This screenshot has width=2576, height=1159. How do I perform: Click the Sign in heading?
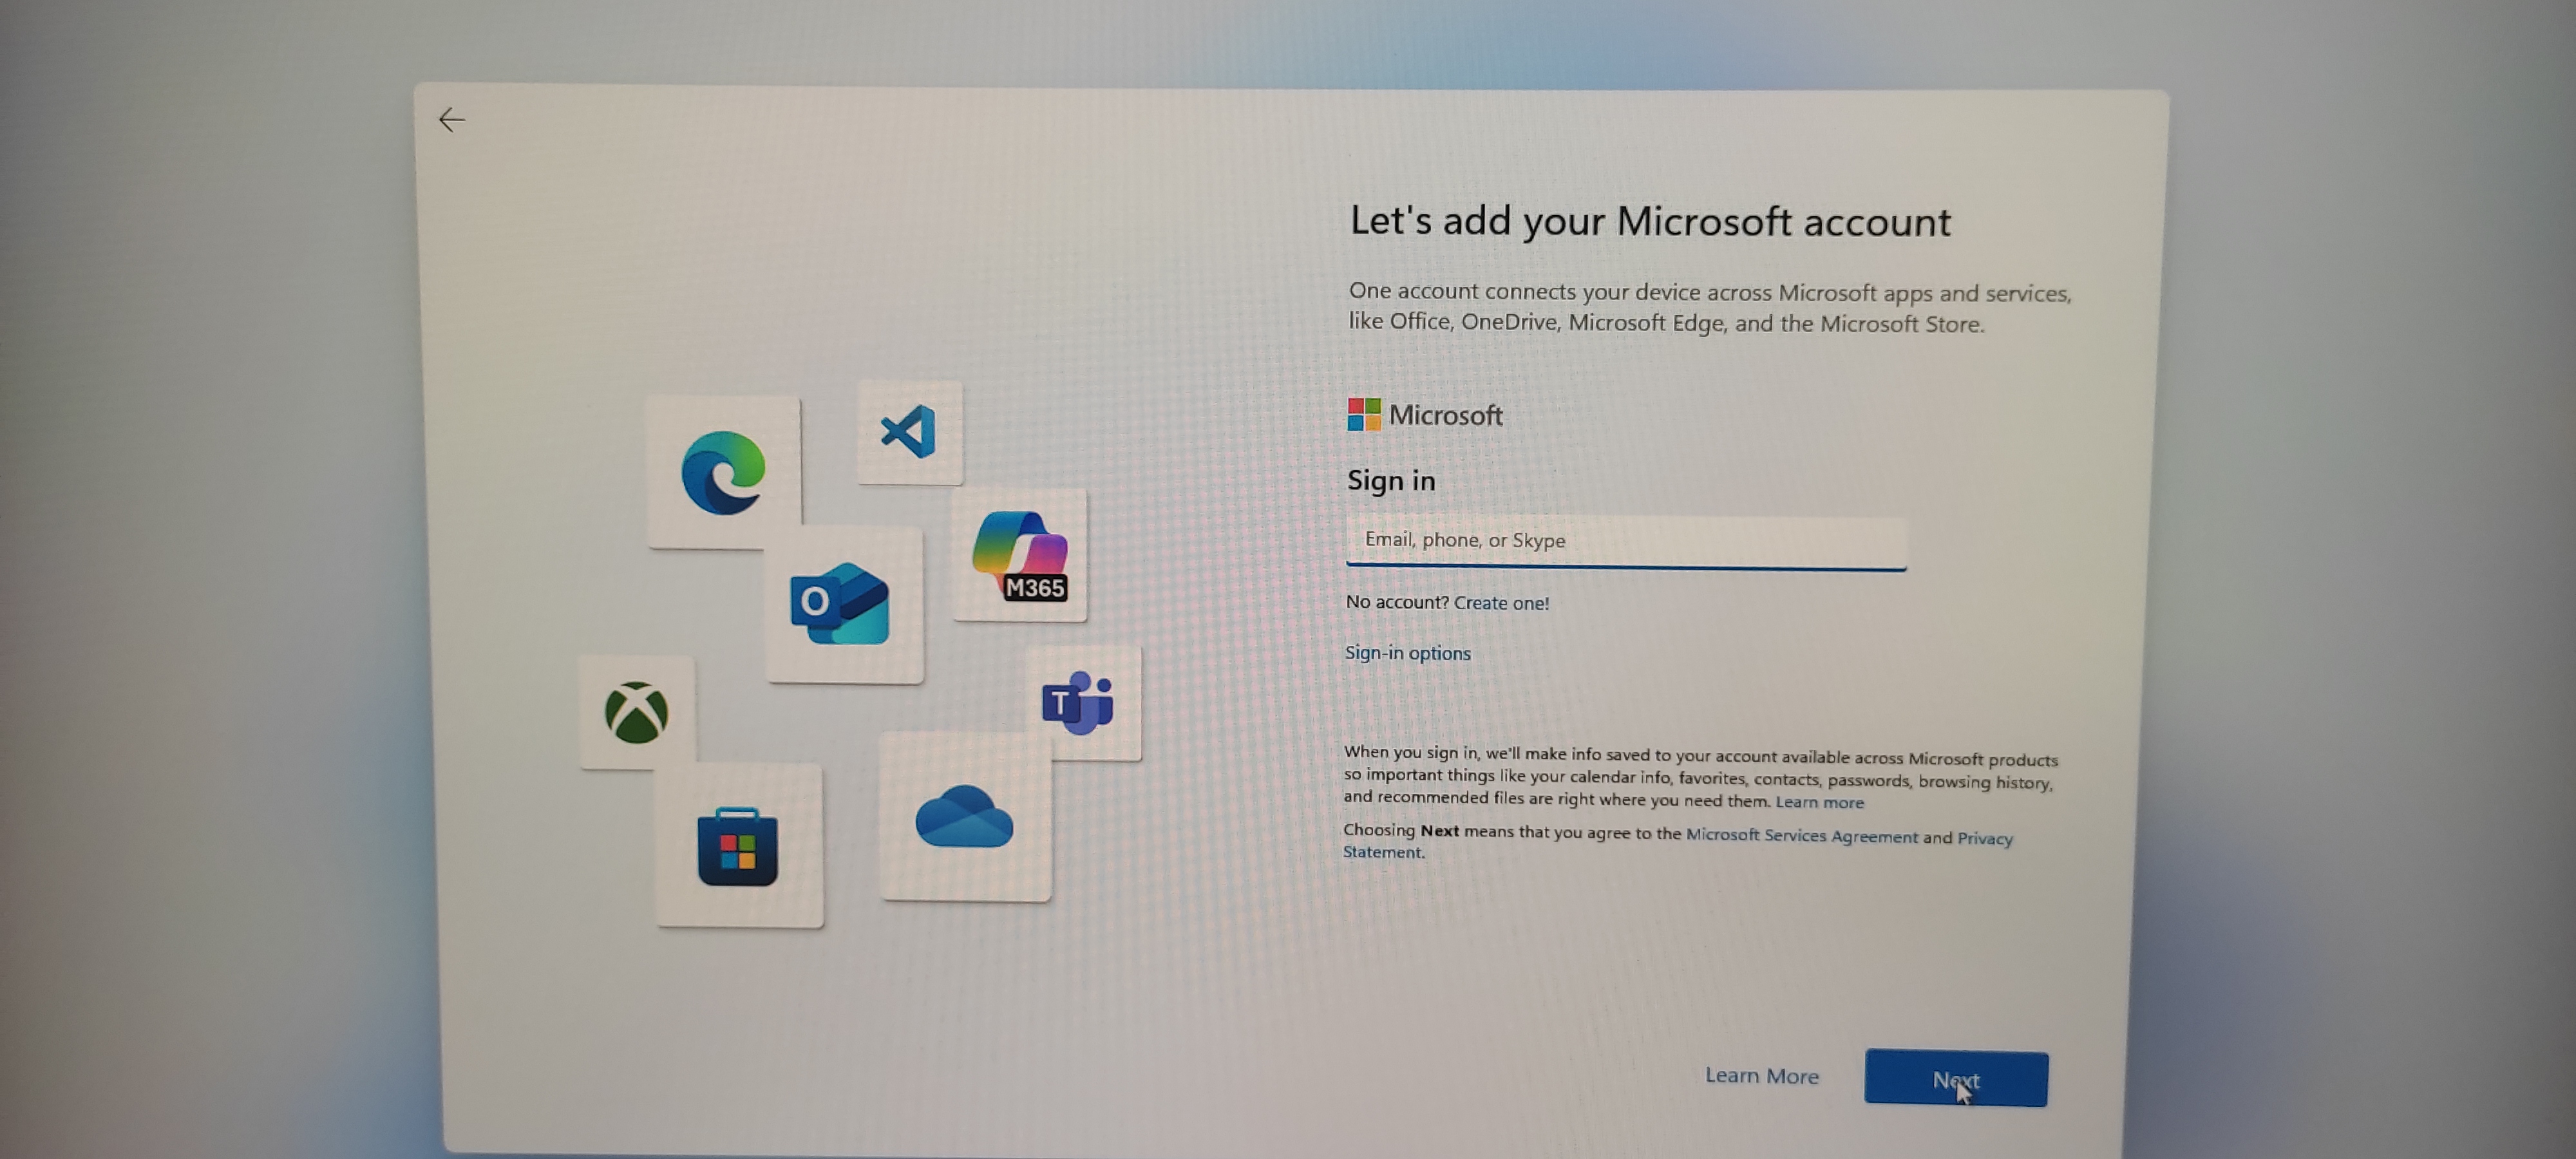1390,481
